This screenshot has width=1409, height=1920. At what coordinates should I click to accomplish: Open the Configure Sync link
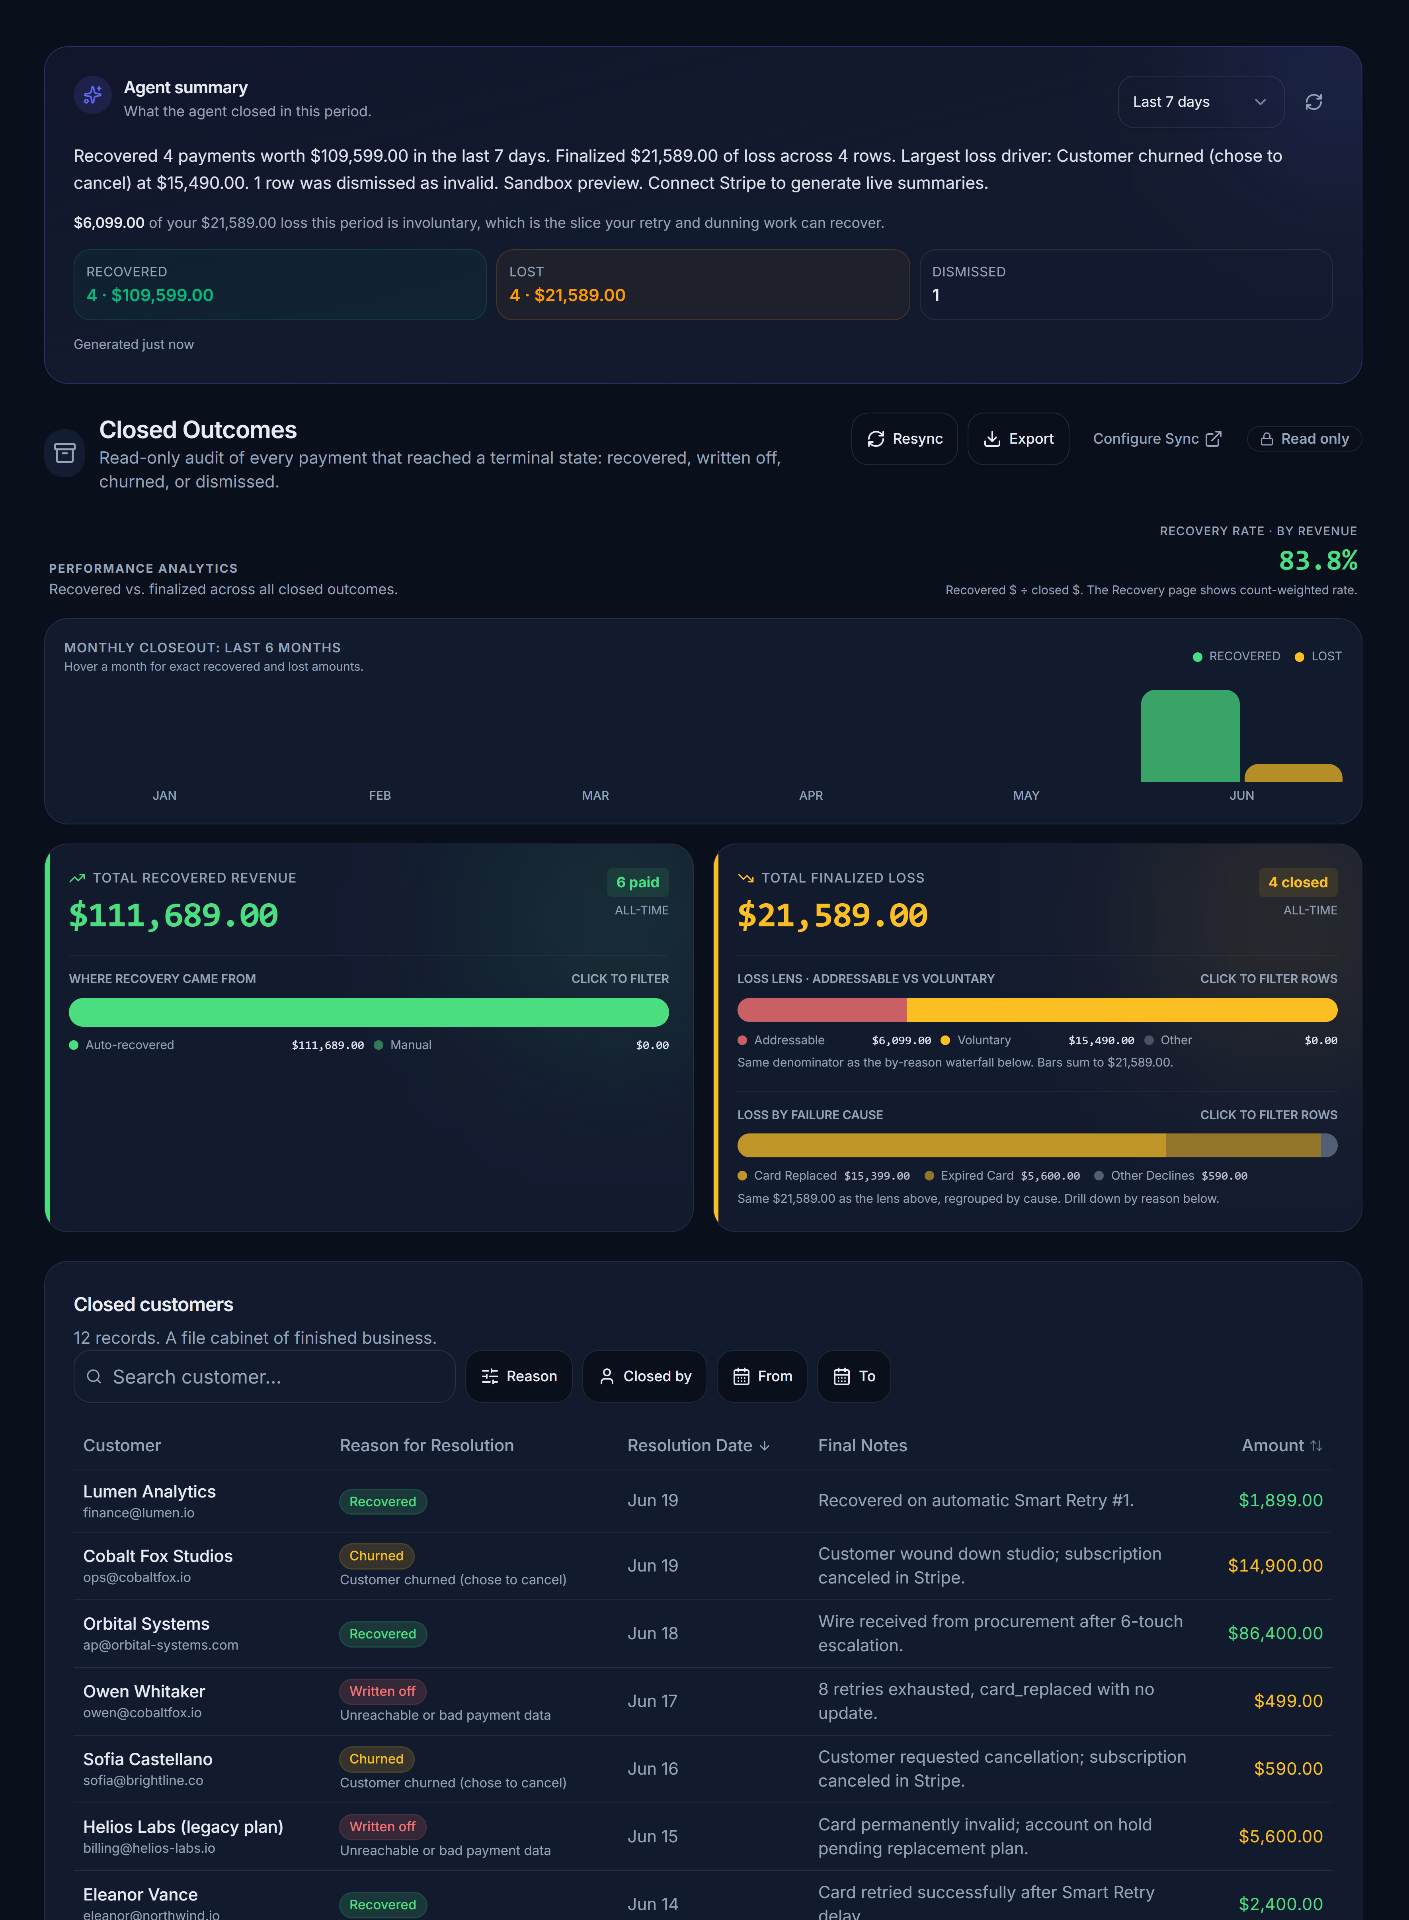pyautogui.click(x=1157, y=439)
